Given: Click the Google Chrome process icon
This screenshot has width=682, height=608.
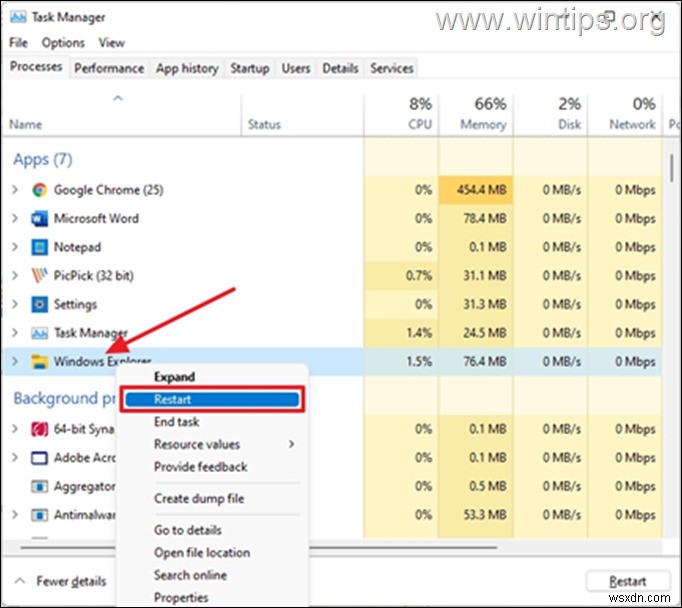Looking at the screenshot, I should pos(40,190).
